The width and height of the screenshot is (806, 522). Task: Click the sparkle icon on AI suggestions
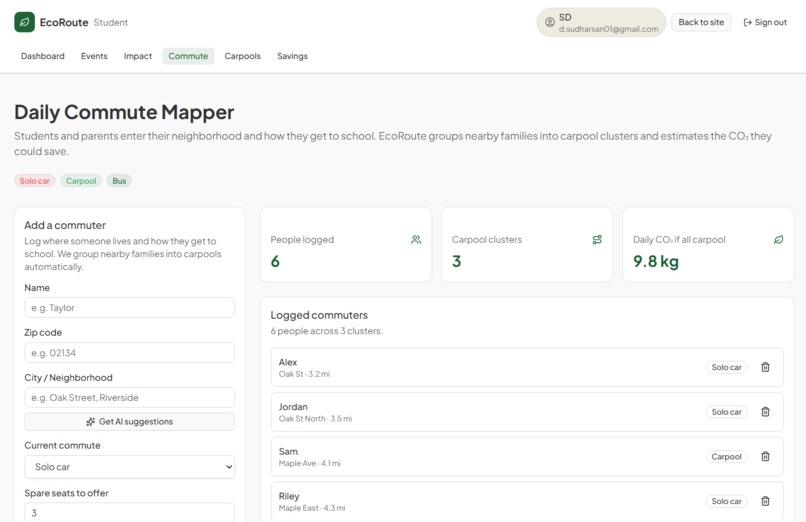pos(90,422)
